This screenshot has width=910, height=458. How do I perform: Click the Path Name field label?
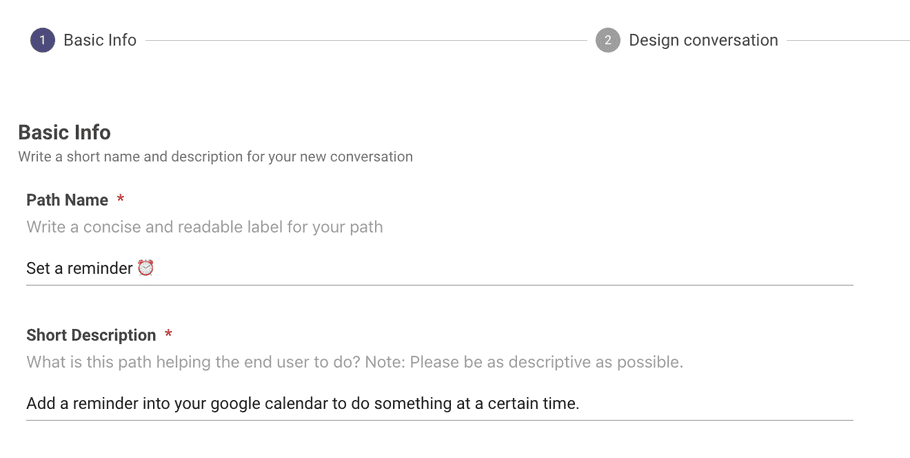(67, 200)
